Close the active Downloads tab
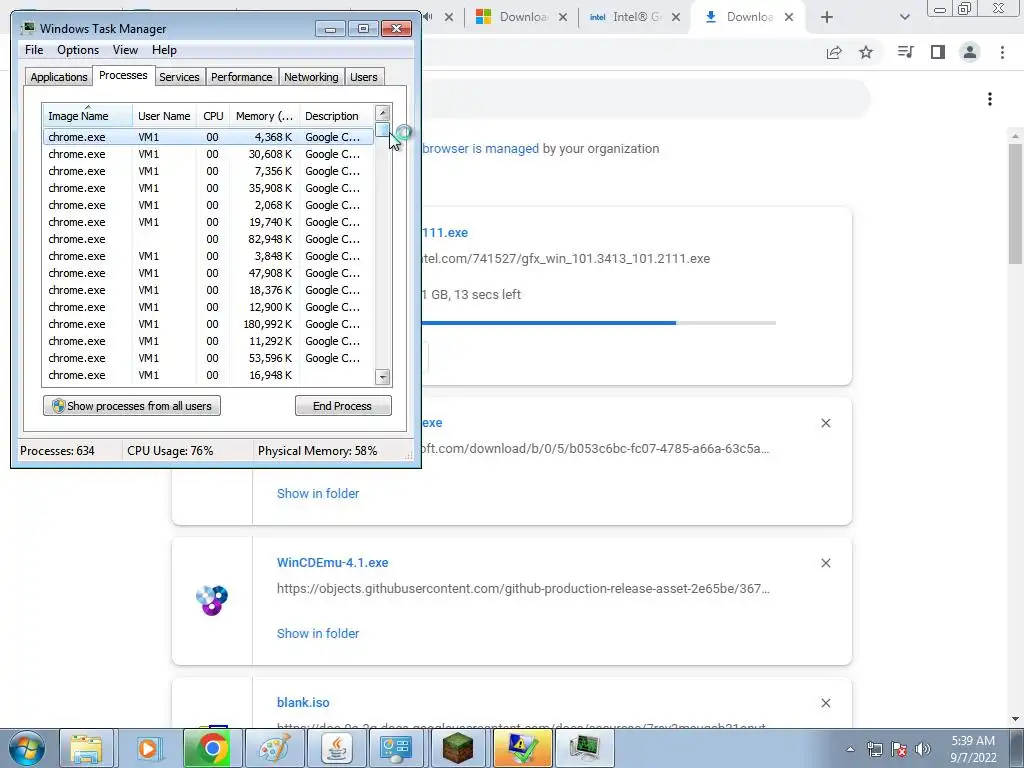This screenshot has width=1024, height=768. (x=789, y=17)
